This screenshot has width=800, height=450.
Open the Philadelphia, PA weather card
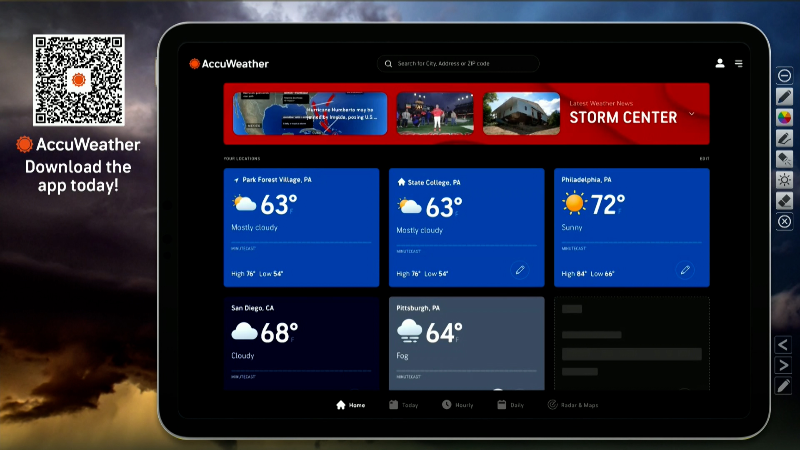pyautogui.click(x=632, y=228)
